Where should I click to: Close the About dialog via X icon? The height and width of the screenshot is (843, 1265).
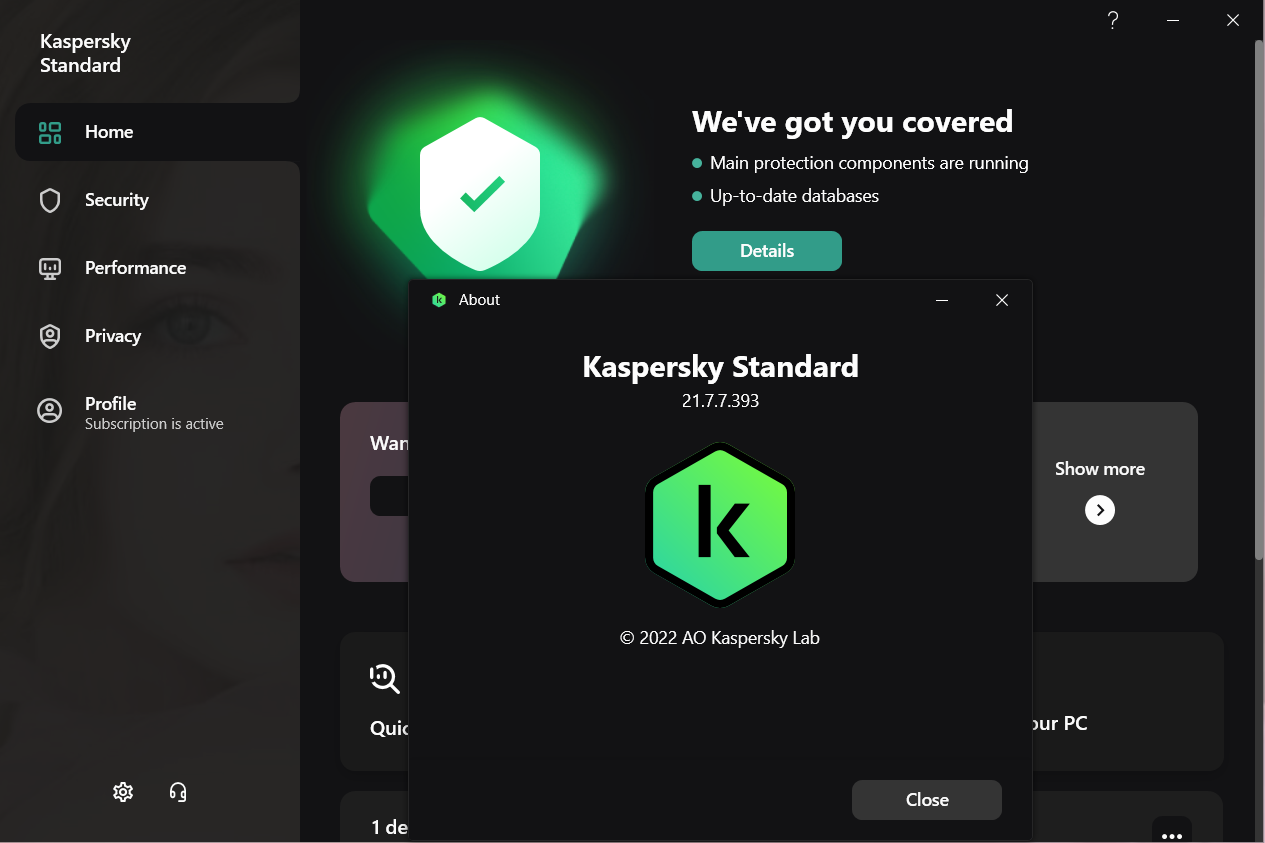pyautogui.click(x=1002, y=300)
